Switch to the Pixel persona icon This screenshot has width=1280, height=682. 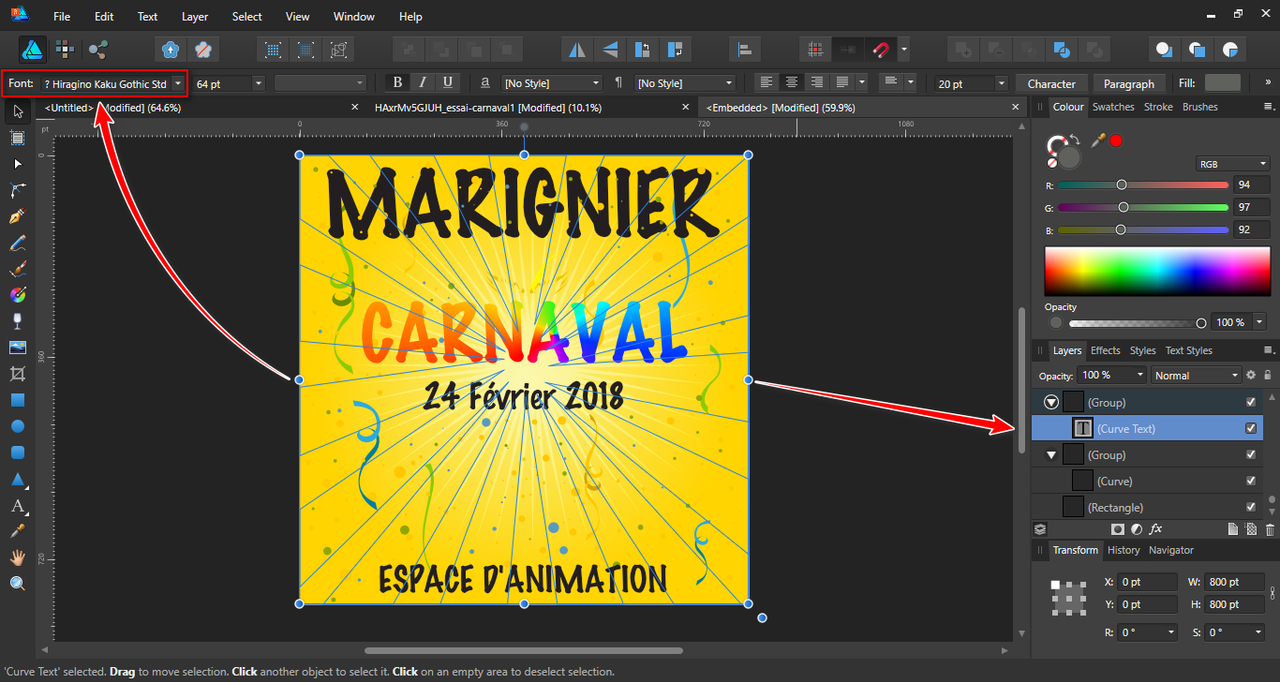coord(65,49)
